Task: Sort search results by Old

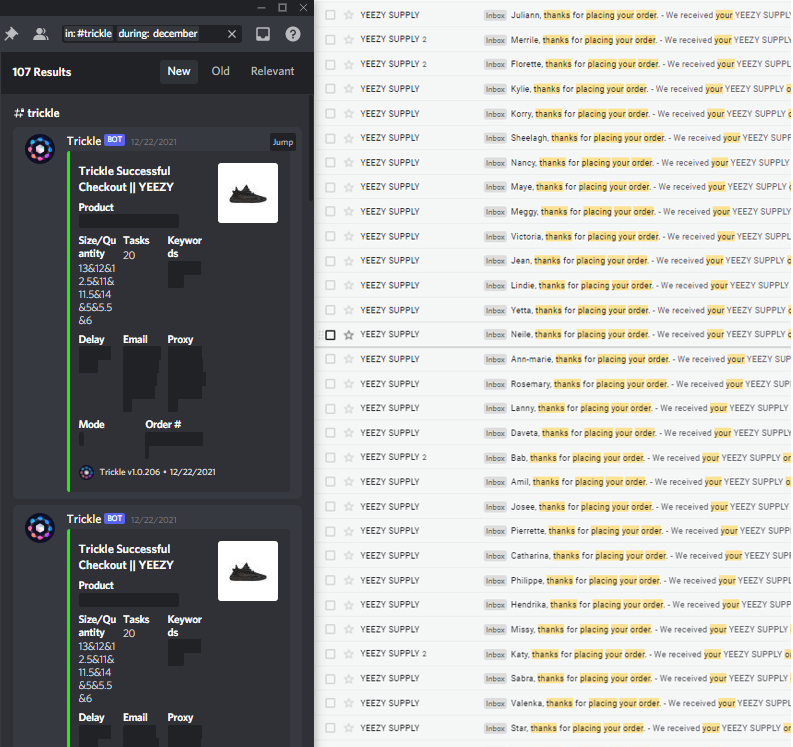Action: 221,71
